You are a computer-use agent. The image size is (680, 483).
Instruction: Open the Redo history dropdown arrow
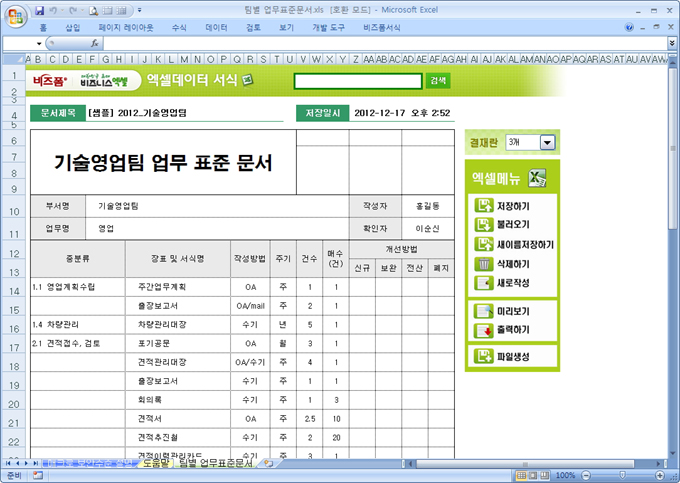coord(82,10)
